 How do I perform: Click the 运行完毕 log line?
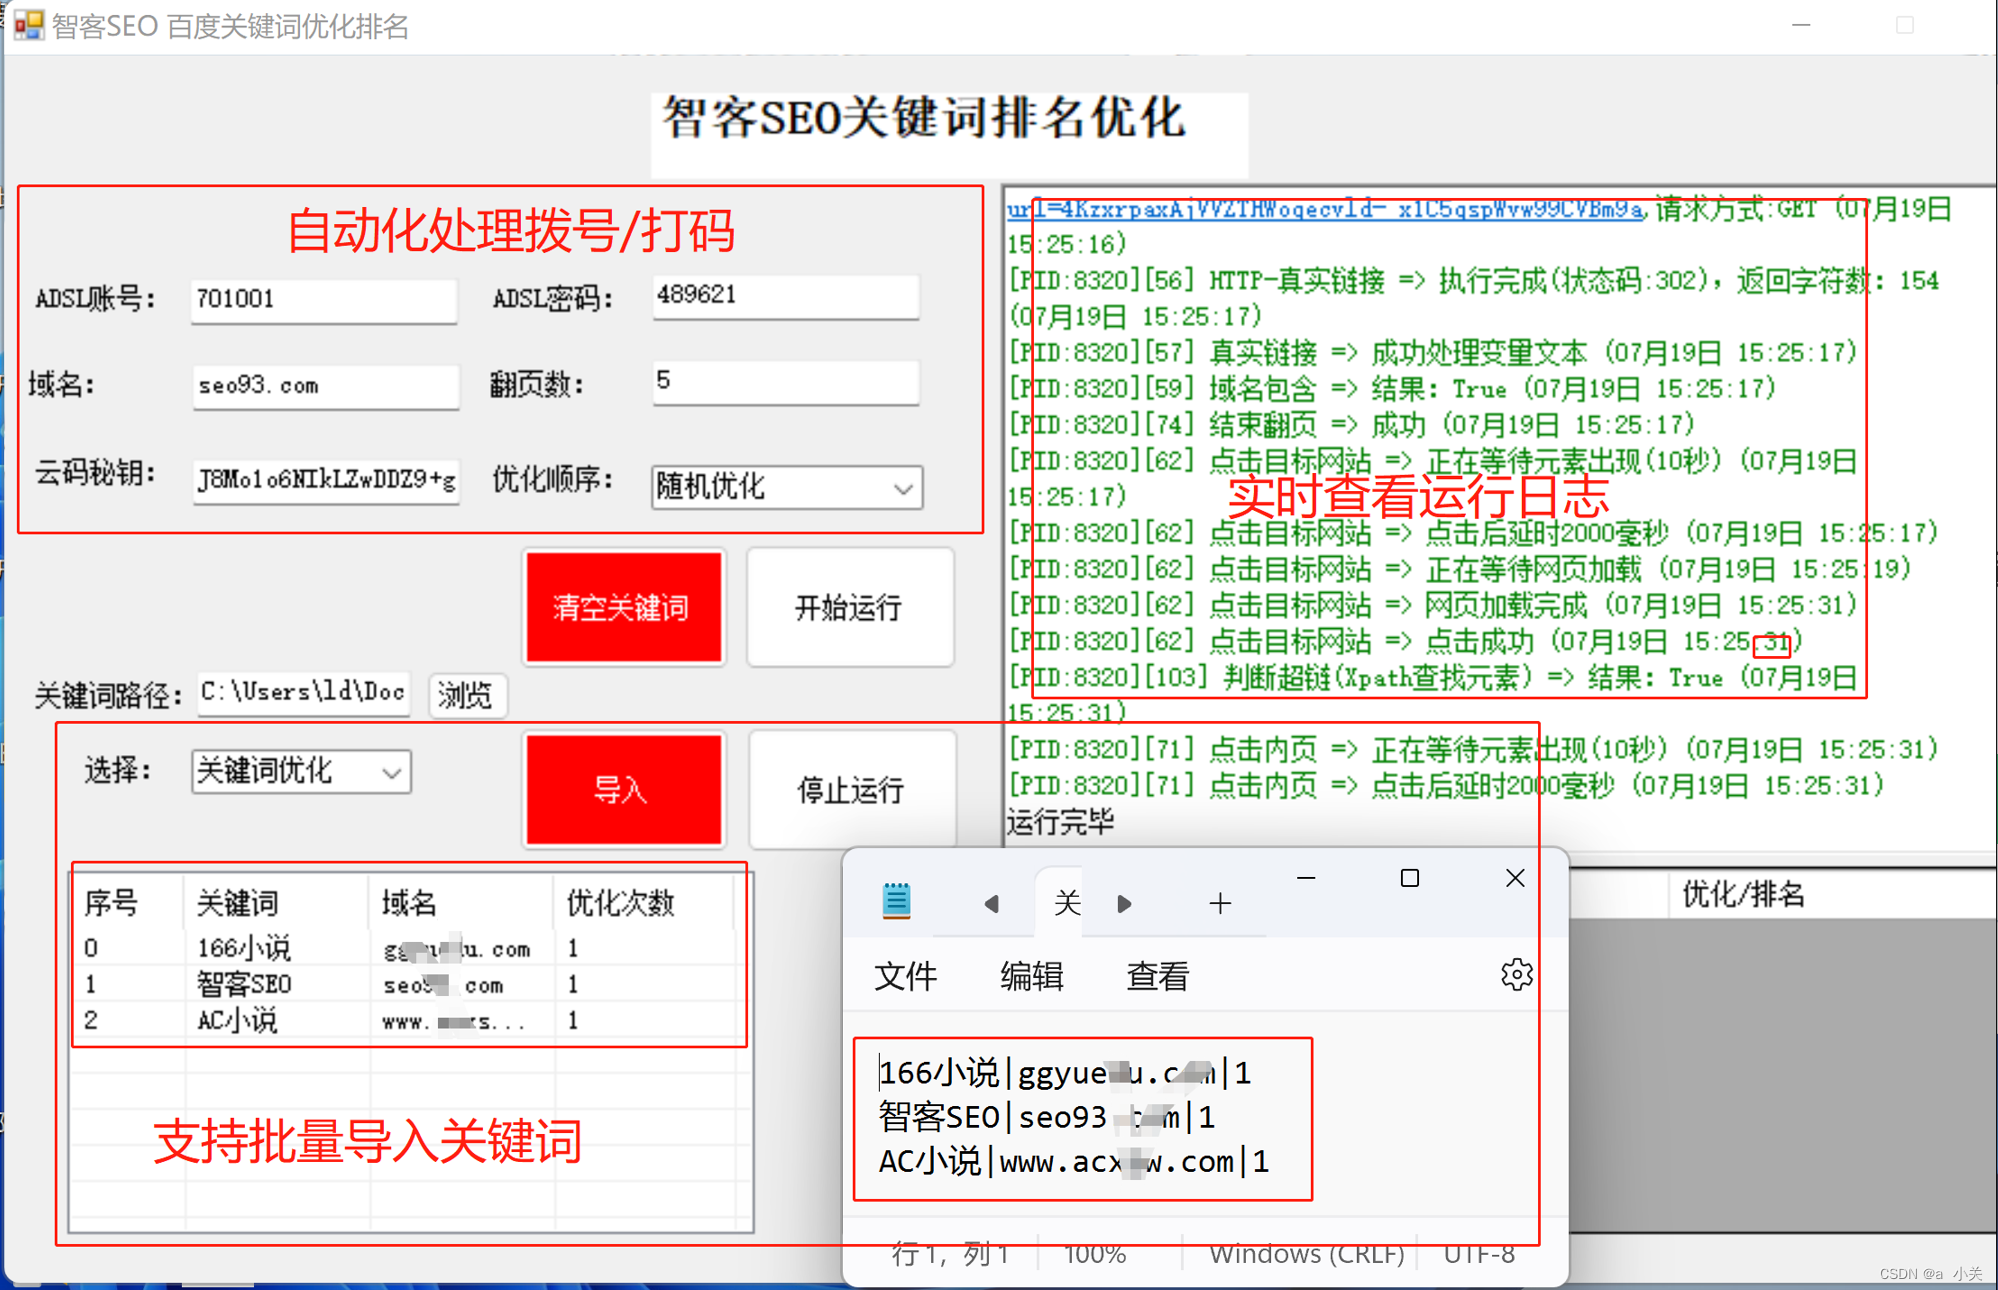(x=1061, y=822)
